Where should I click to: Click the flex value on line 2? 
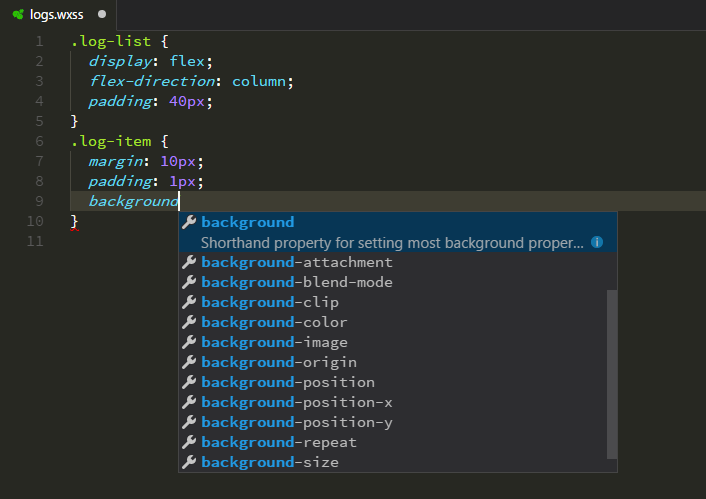click(x=187, y=61)
